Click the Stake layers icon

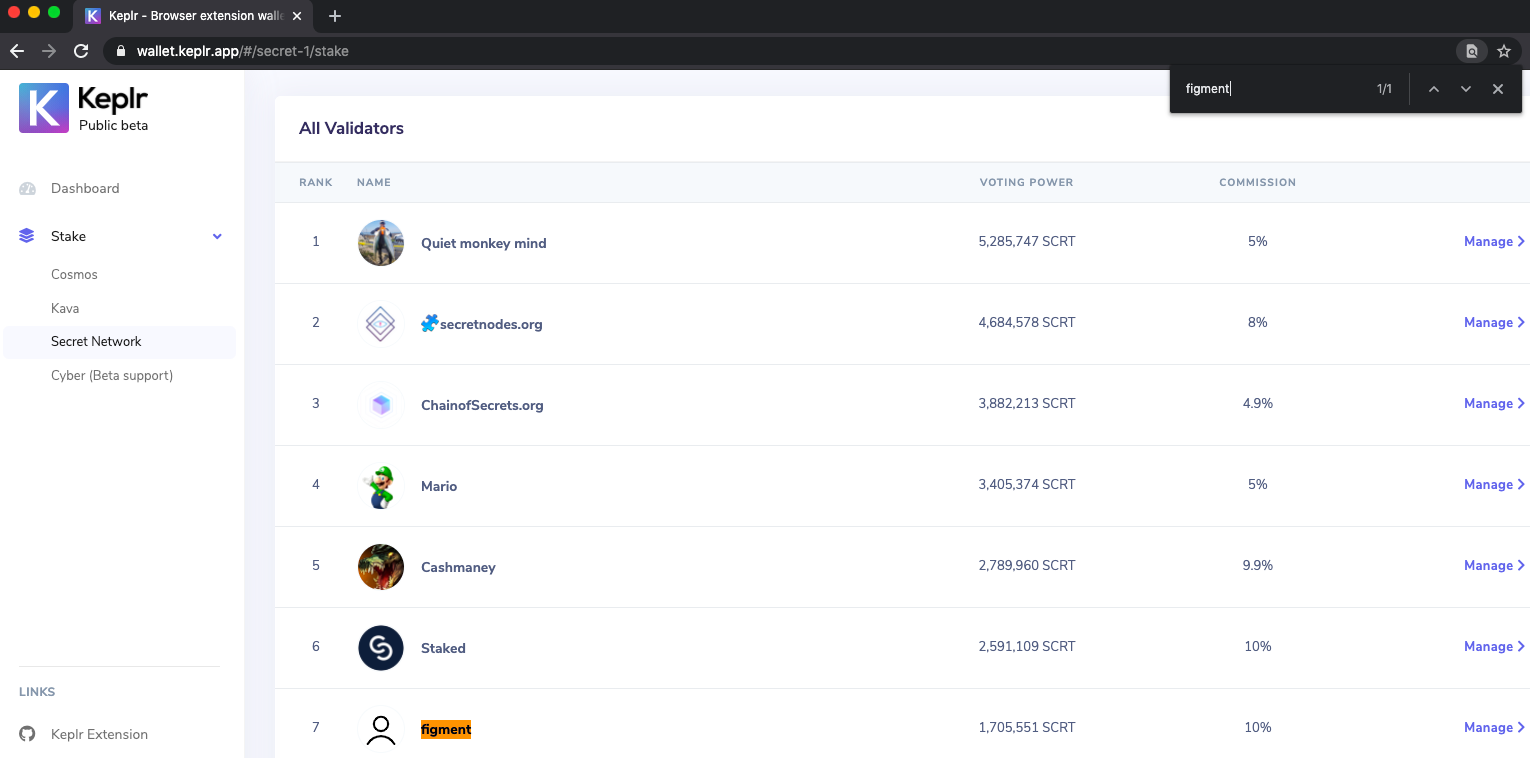[x=27, y=236]
